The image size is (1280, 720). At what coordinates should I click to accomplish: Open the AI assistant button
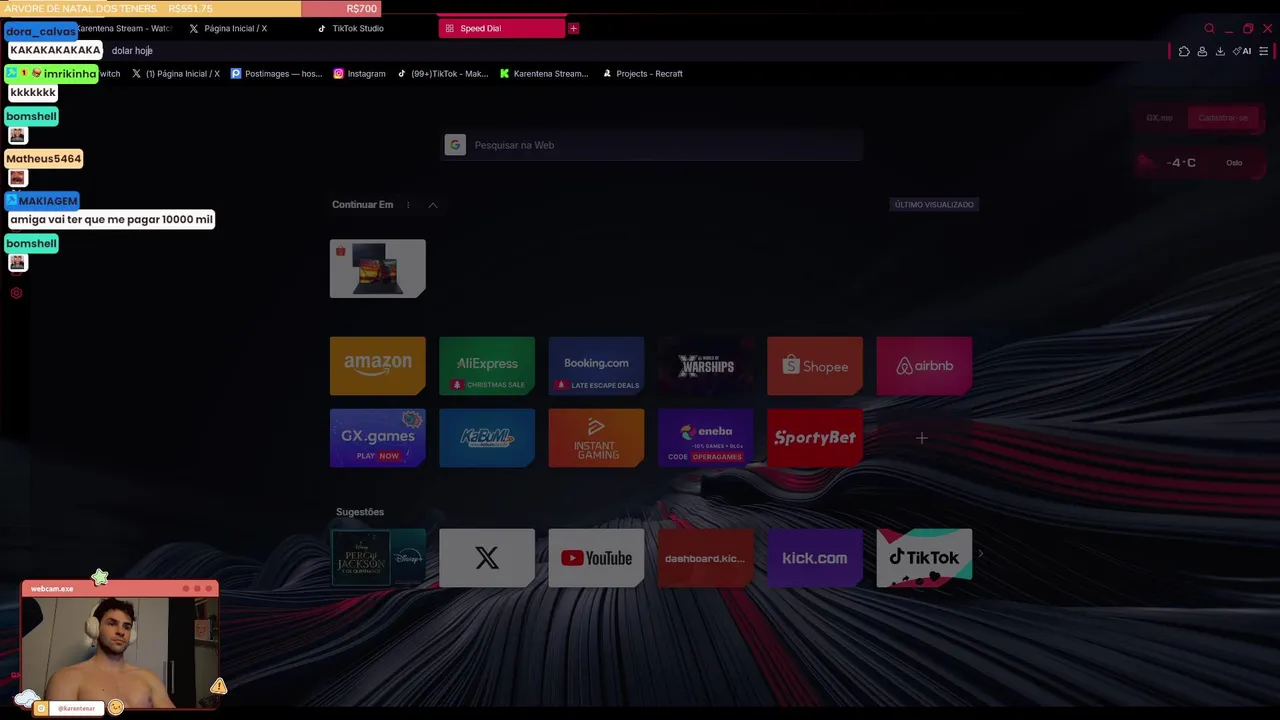1242,51
